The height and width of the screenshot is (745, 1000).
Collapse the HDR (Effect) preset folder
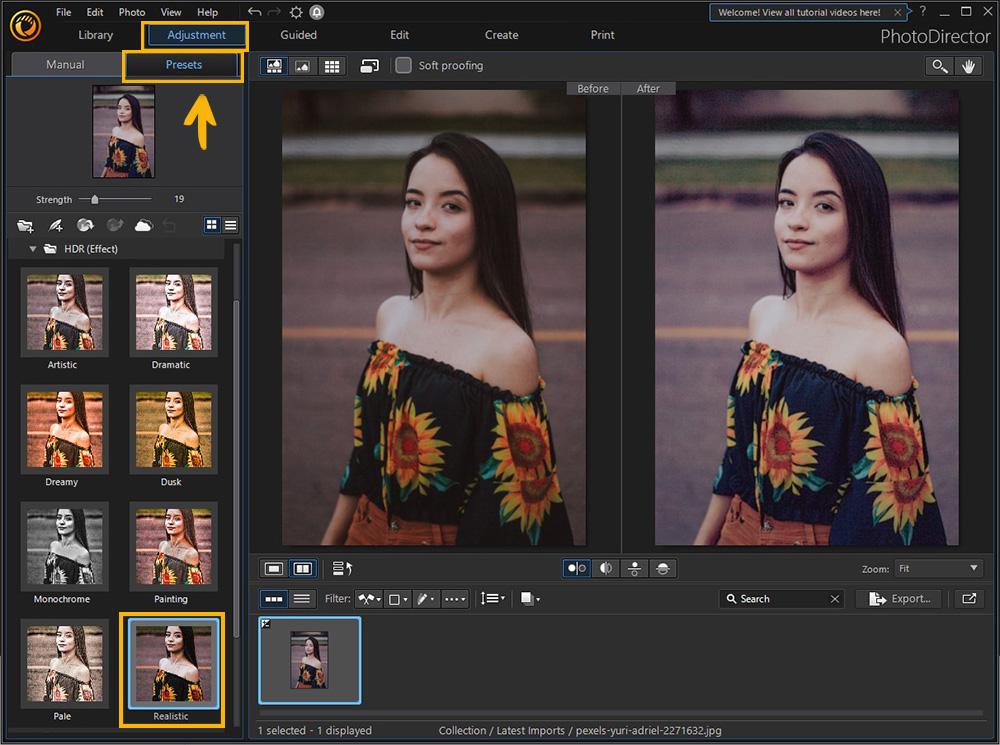point(33,248)
